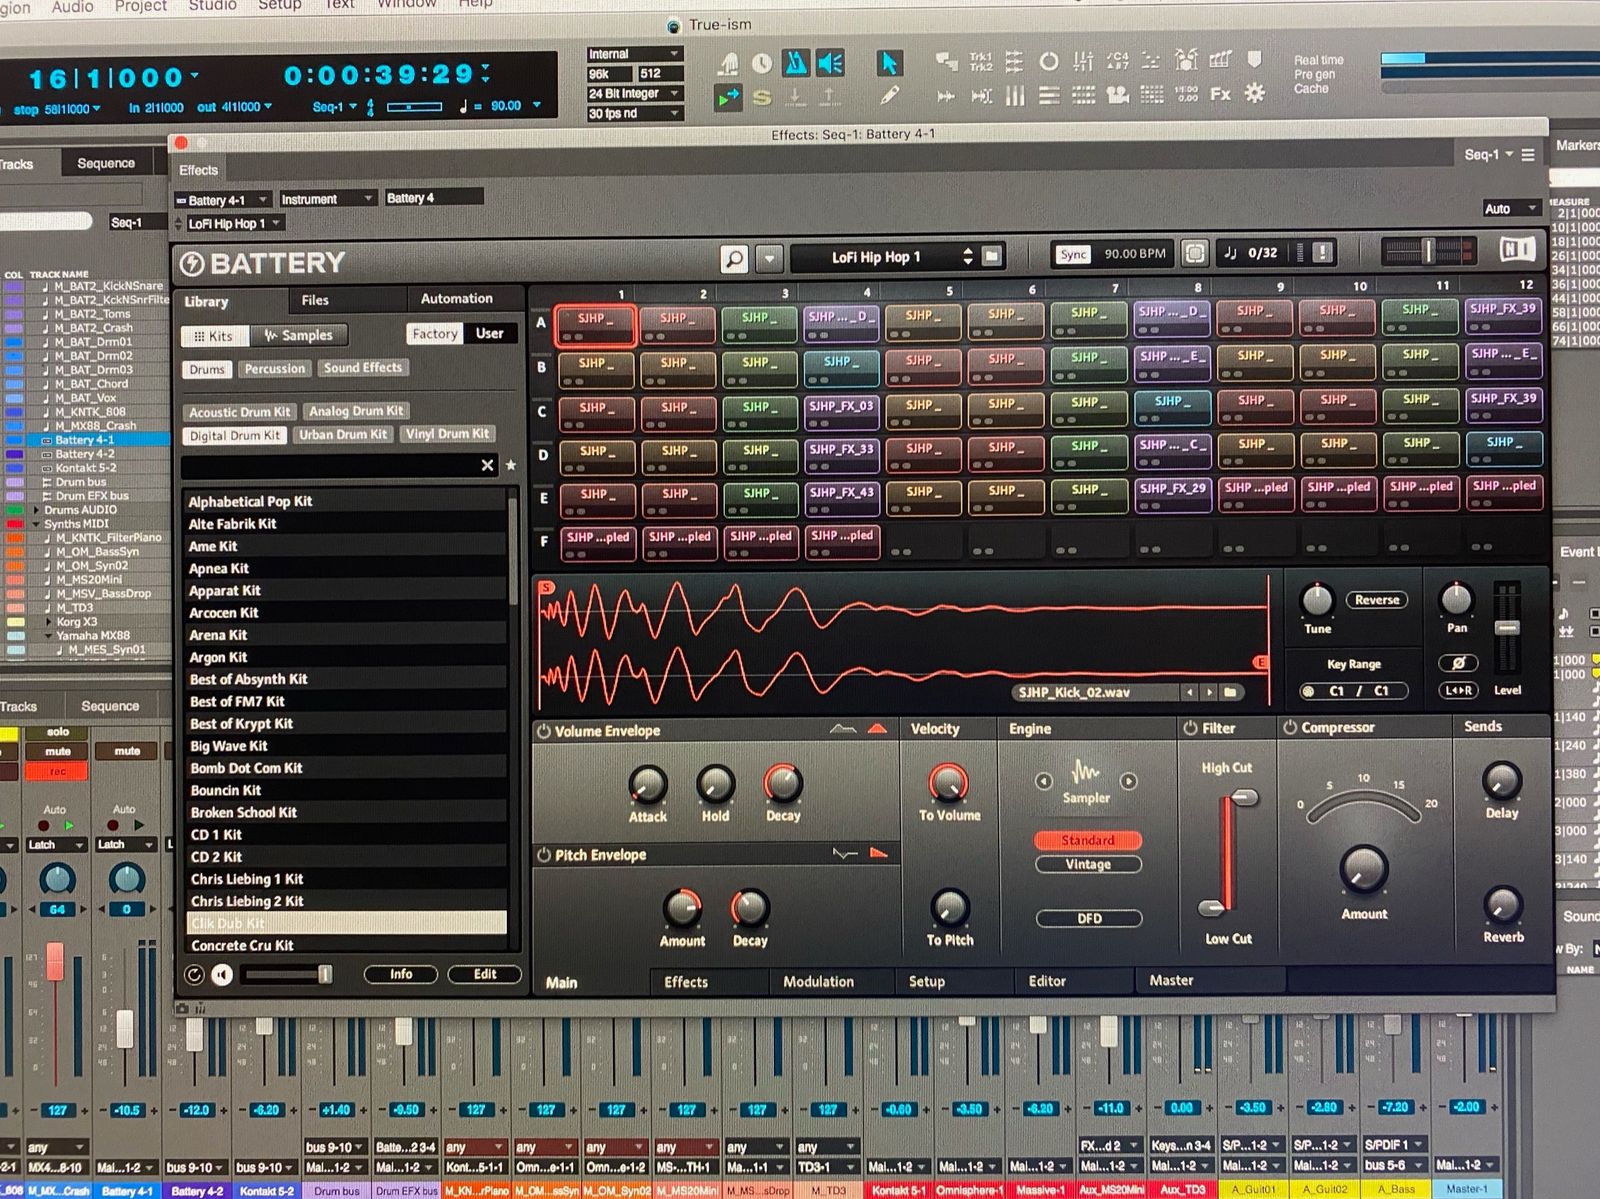Click the star favorites icon beside search
The width and height of the screenshot is (1600, 1199).
point(511,465)
